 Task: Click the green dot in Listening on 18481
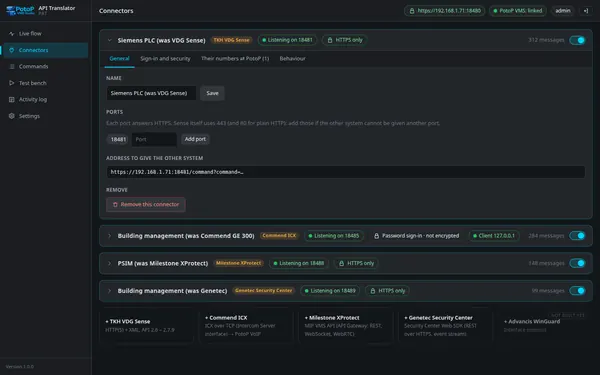tap(264, 40)
